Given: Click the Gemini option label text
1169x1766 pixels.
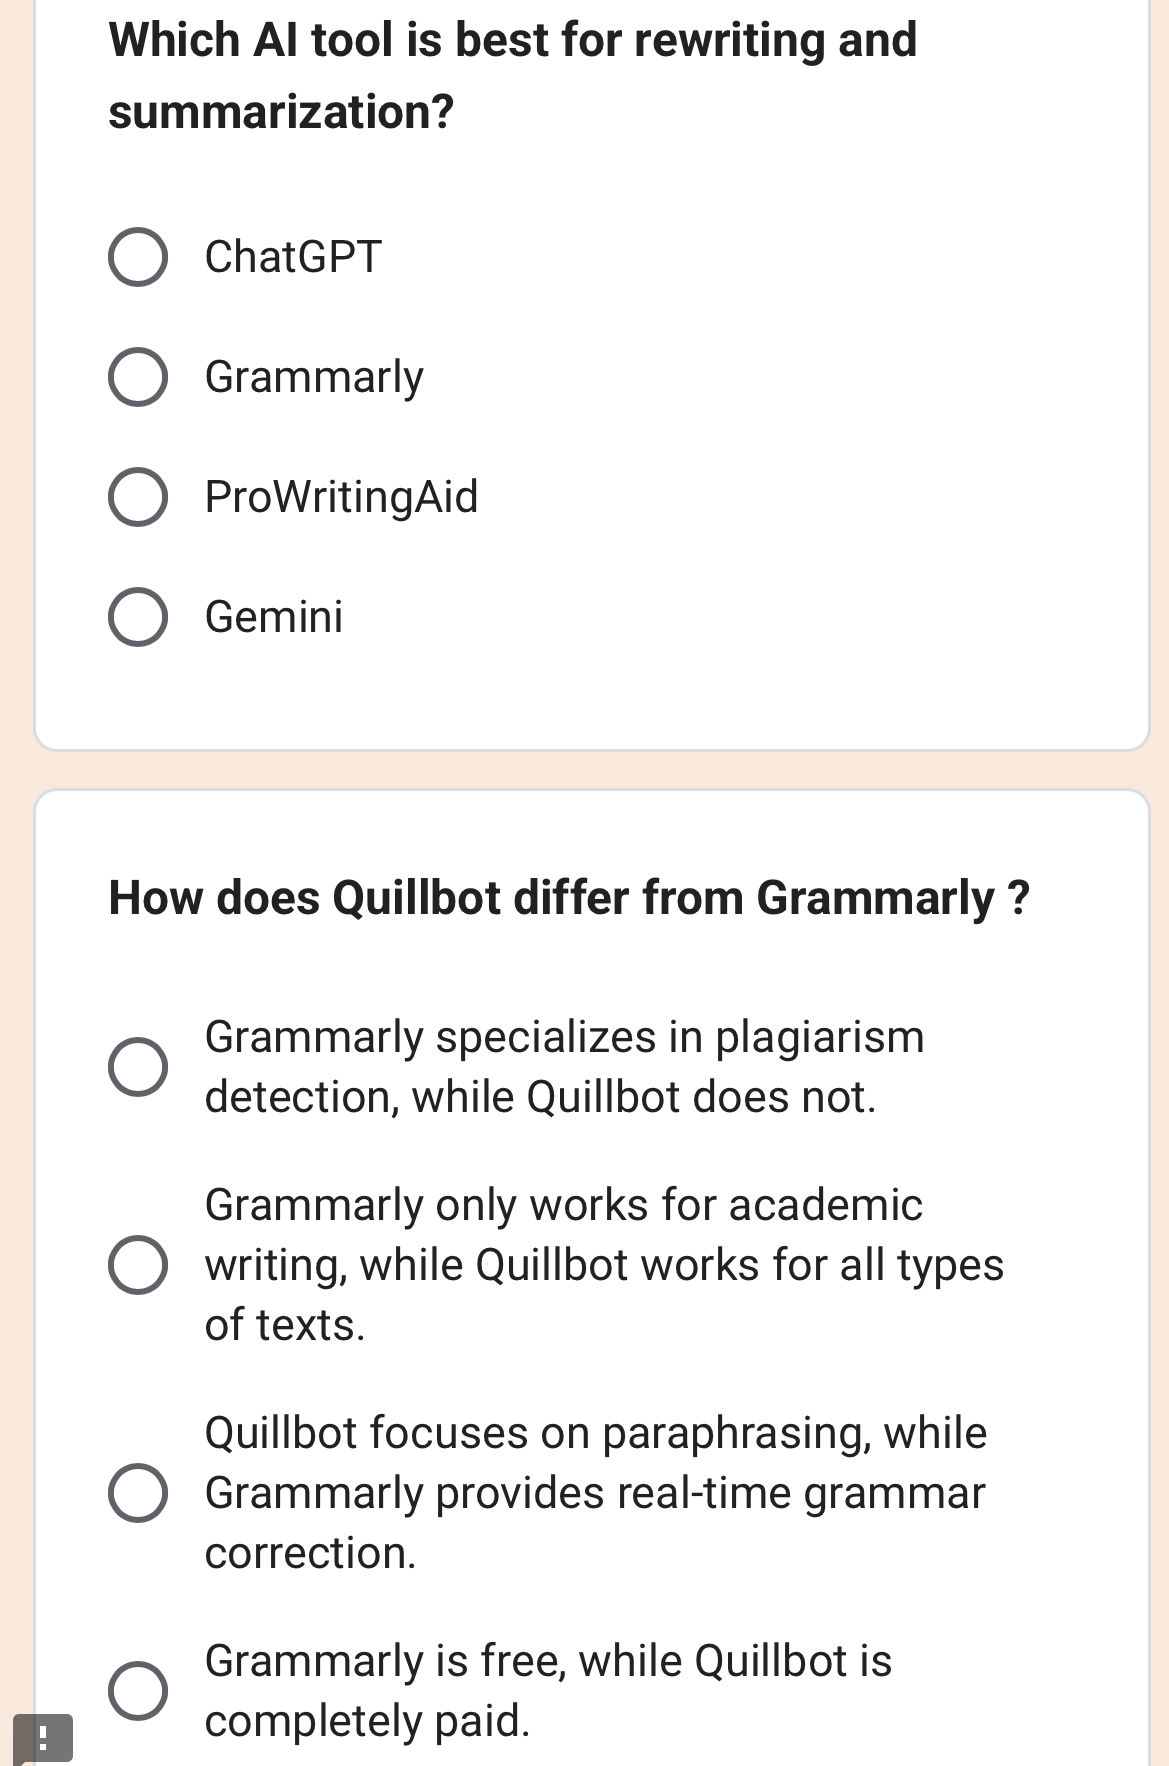Looking at the screenshot, I should click(x=274, y=617).
